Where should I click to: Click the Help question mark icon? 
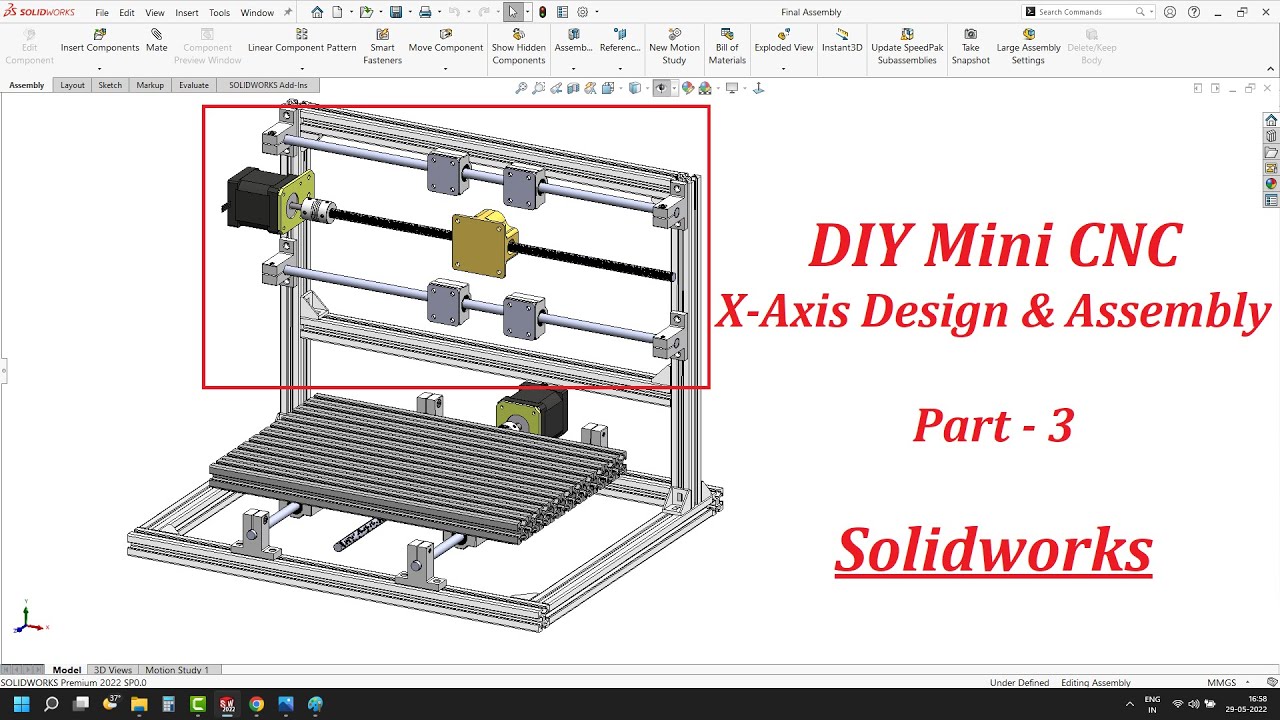pos(1194,12)
